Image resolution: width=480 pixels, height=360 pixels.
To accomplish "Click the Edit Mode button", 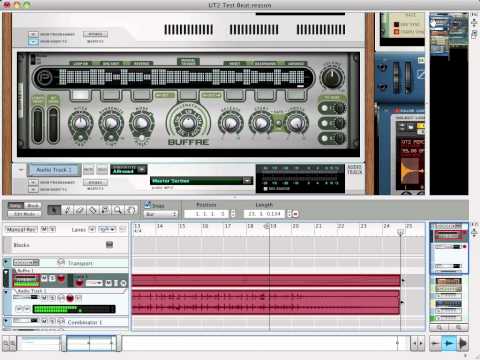I will (24, 214).
